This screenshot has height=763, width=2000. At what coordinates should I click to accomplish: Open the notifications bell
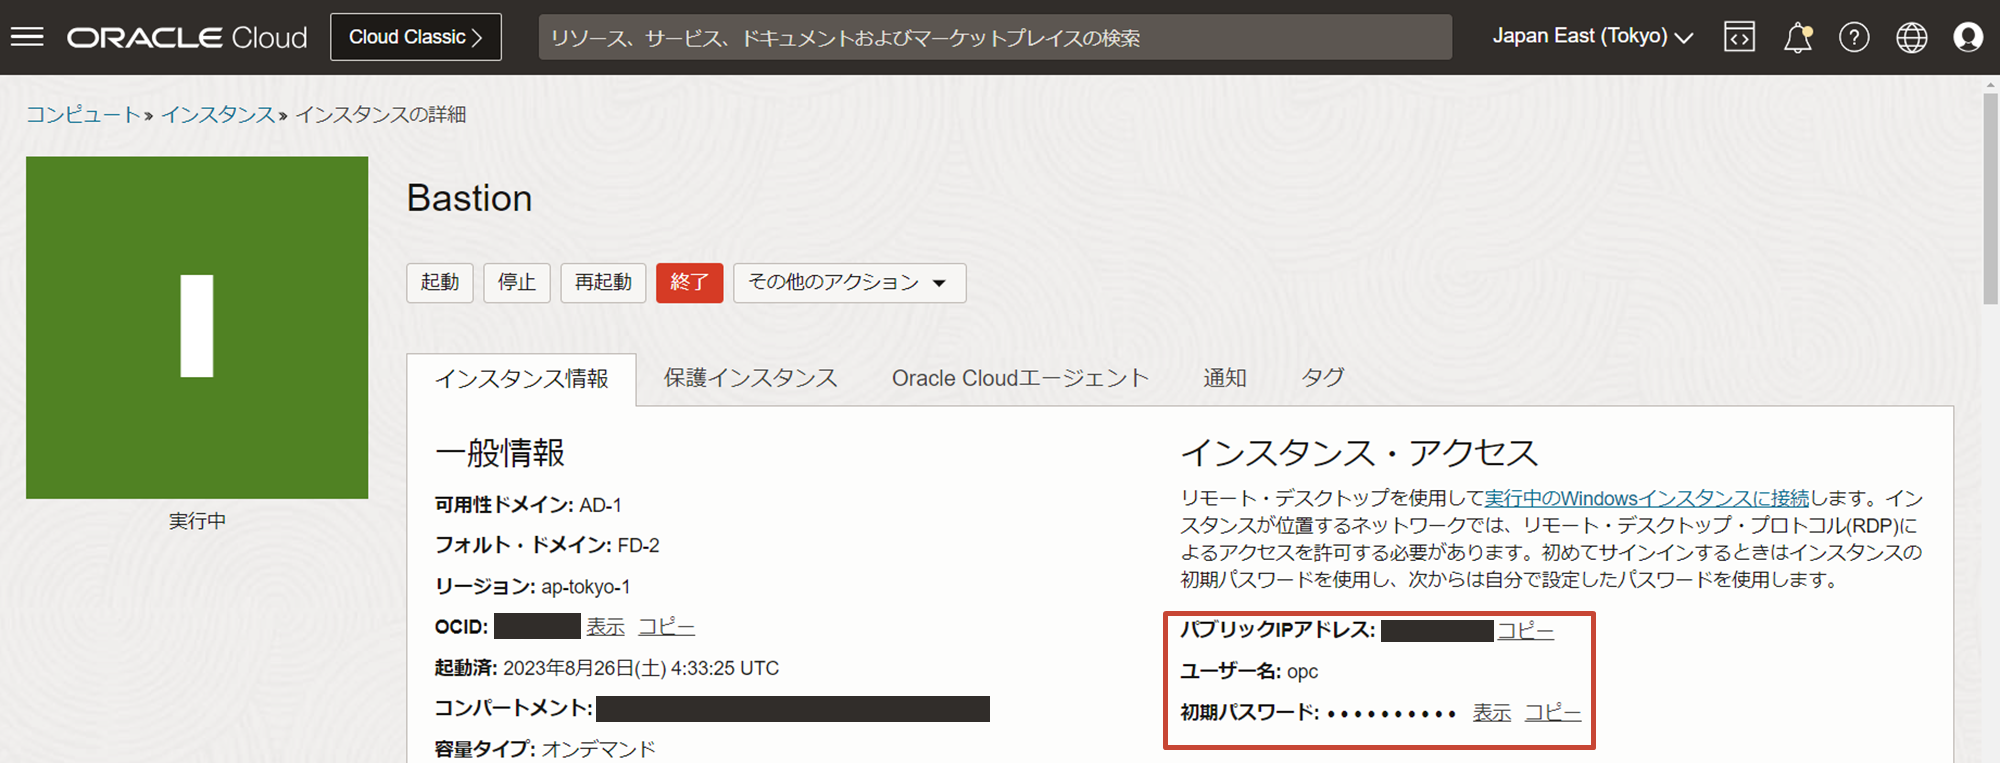pyautogui.click(x=1798, y=38)
